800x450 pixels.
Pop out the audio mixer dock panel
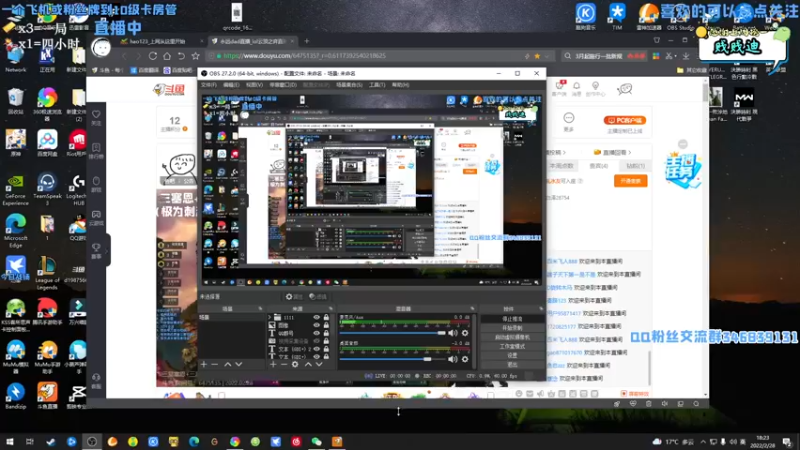(472, 309)
